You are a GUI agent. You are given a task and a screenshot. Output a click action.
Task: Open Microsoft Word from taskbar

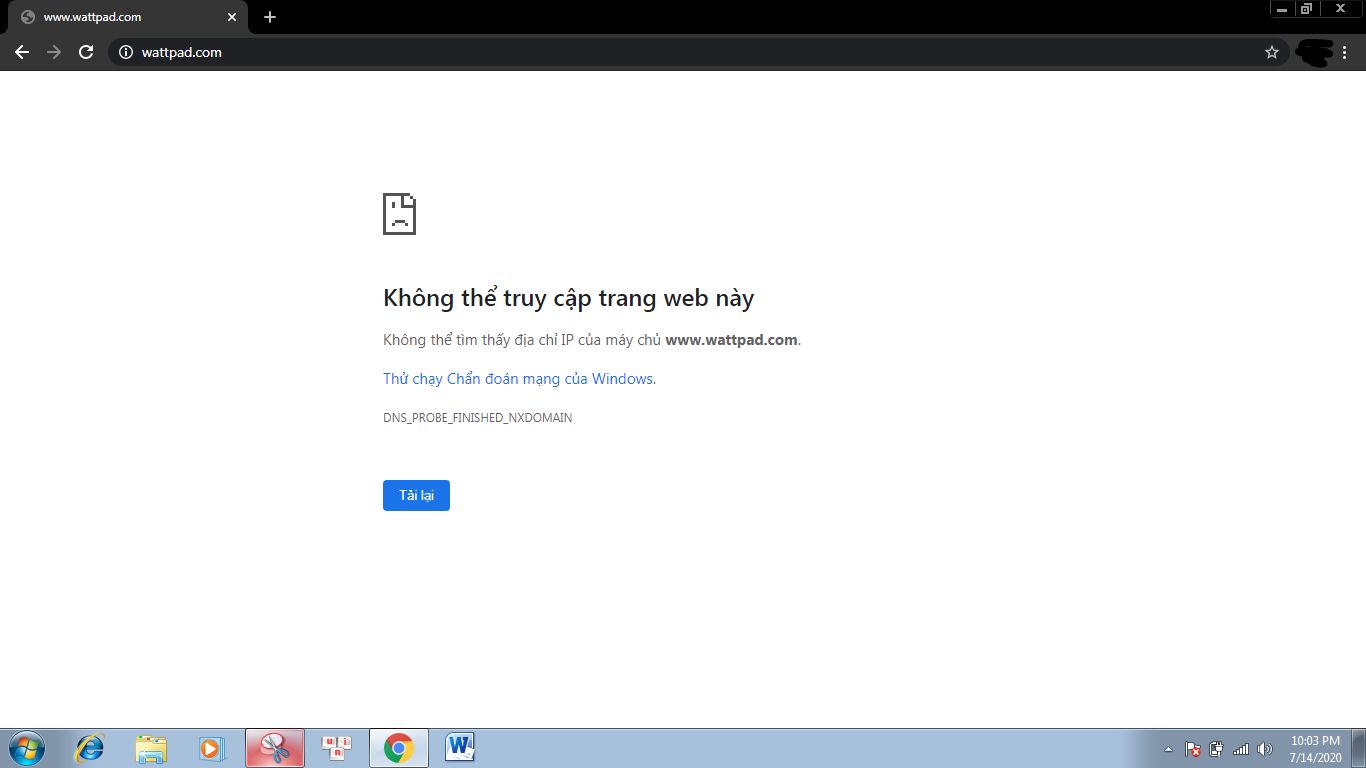click(460, 748)
